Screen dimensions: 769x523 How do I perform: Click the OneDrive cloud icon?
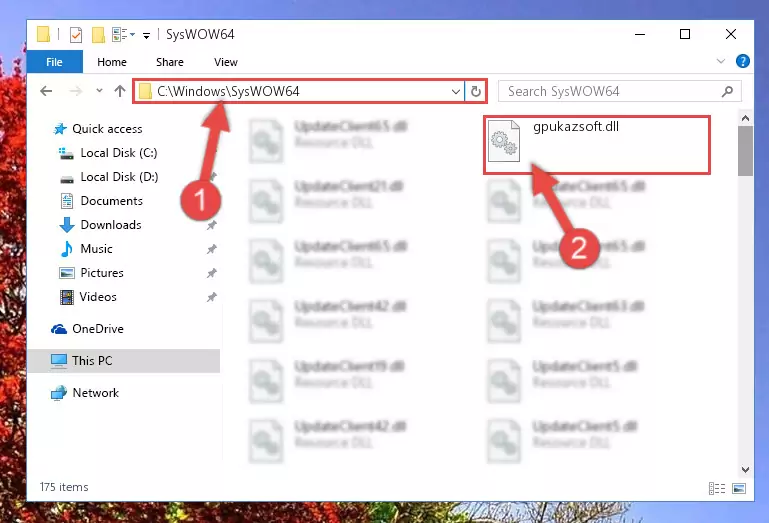[x=59, y=329]
